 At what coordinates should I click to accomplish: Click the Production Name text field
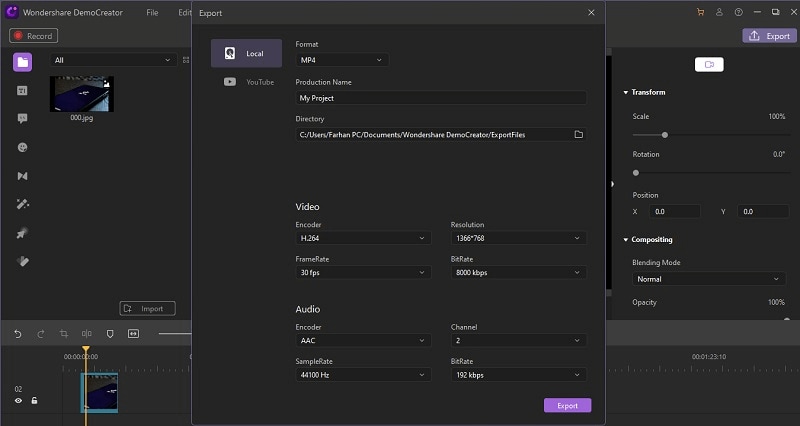click(x=440, y=98)
